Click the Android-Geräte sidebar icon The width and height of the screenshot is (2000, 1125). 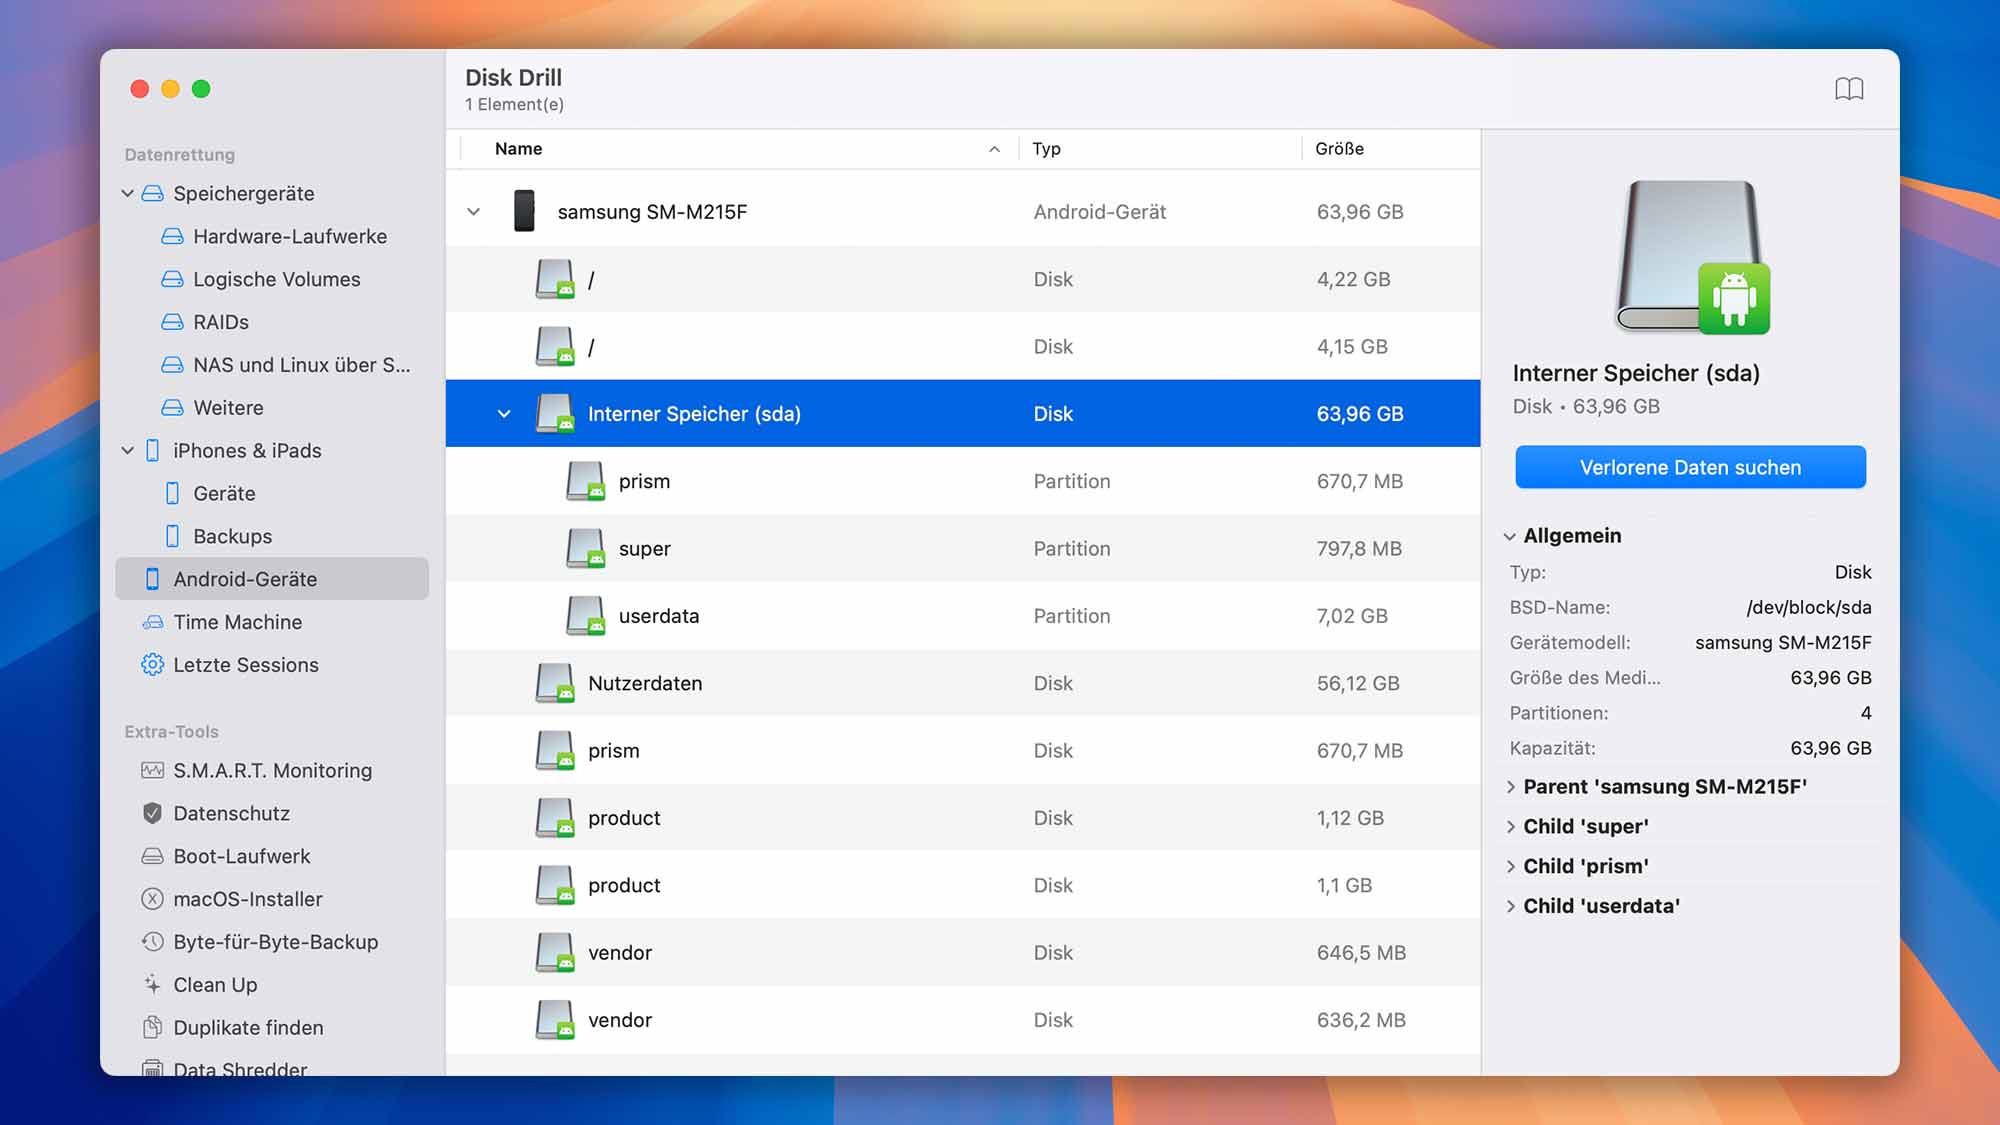[151, 578]
